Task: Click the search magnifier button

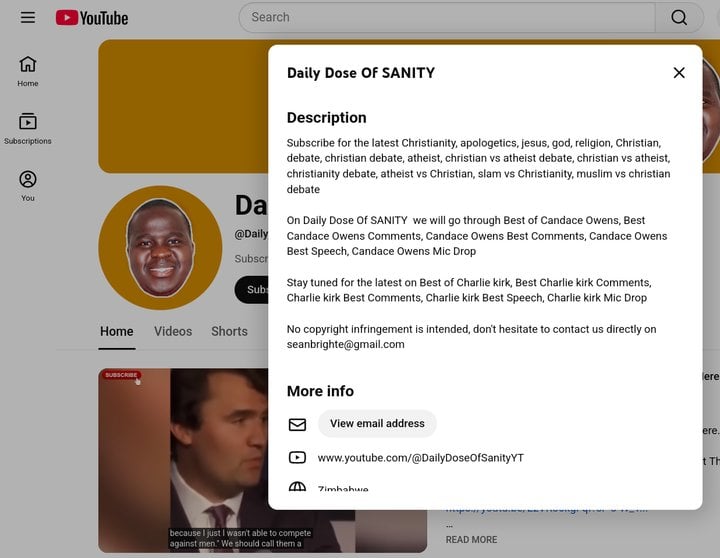Action: [x=679, y=17]
